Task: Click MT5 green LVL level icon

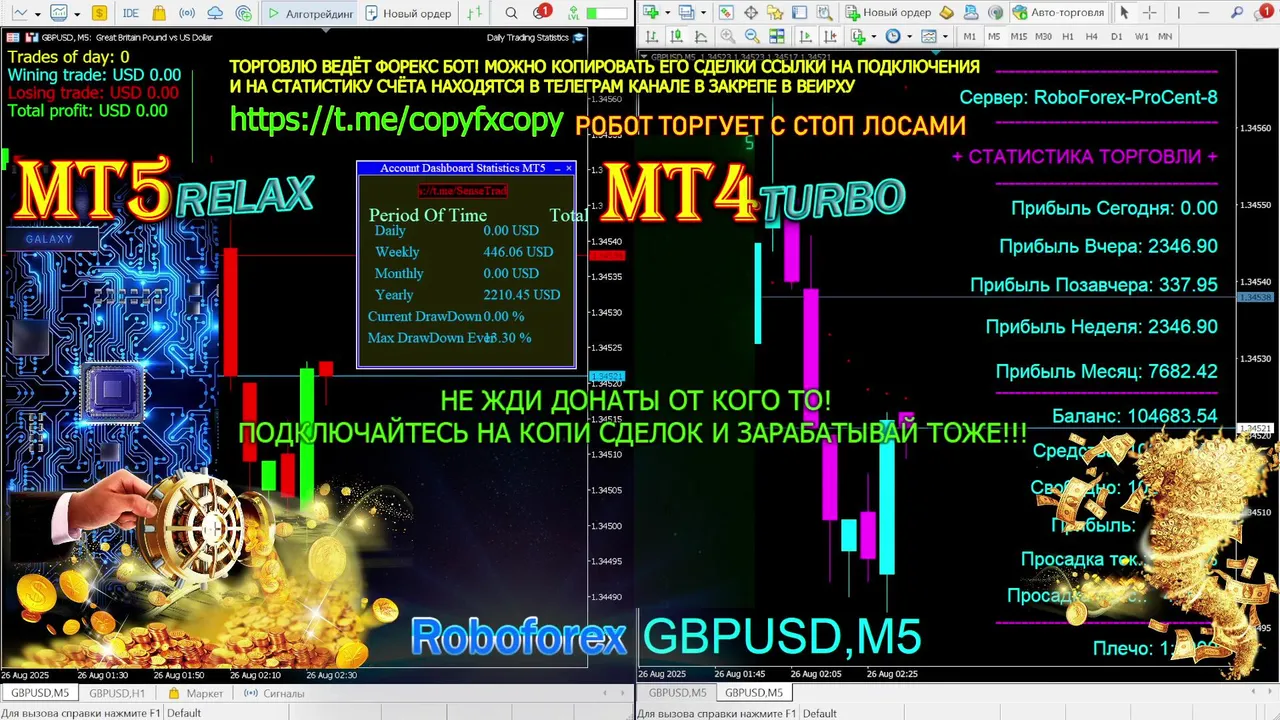Action: (x=573, y=13)
